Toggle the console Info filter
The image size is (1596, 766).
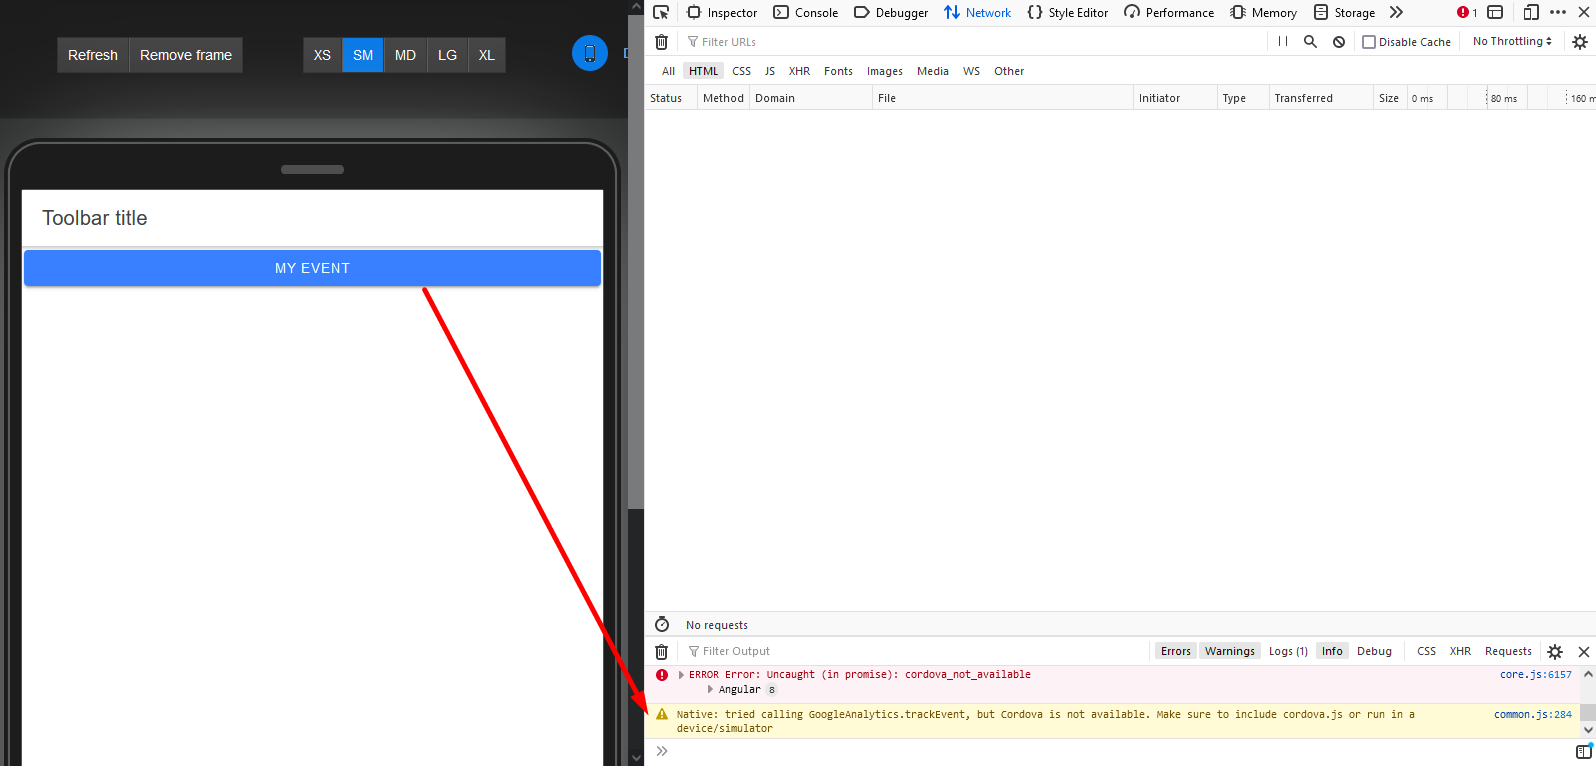coord(1332,651)
